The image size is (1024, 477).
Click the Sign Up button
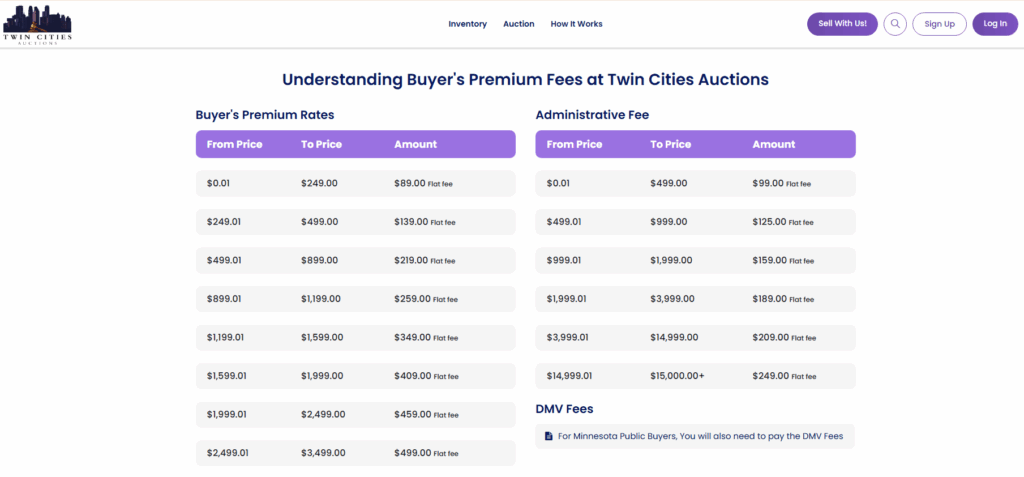[x=939, y=24]
